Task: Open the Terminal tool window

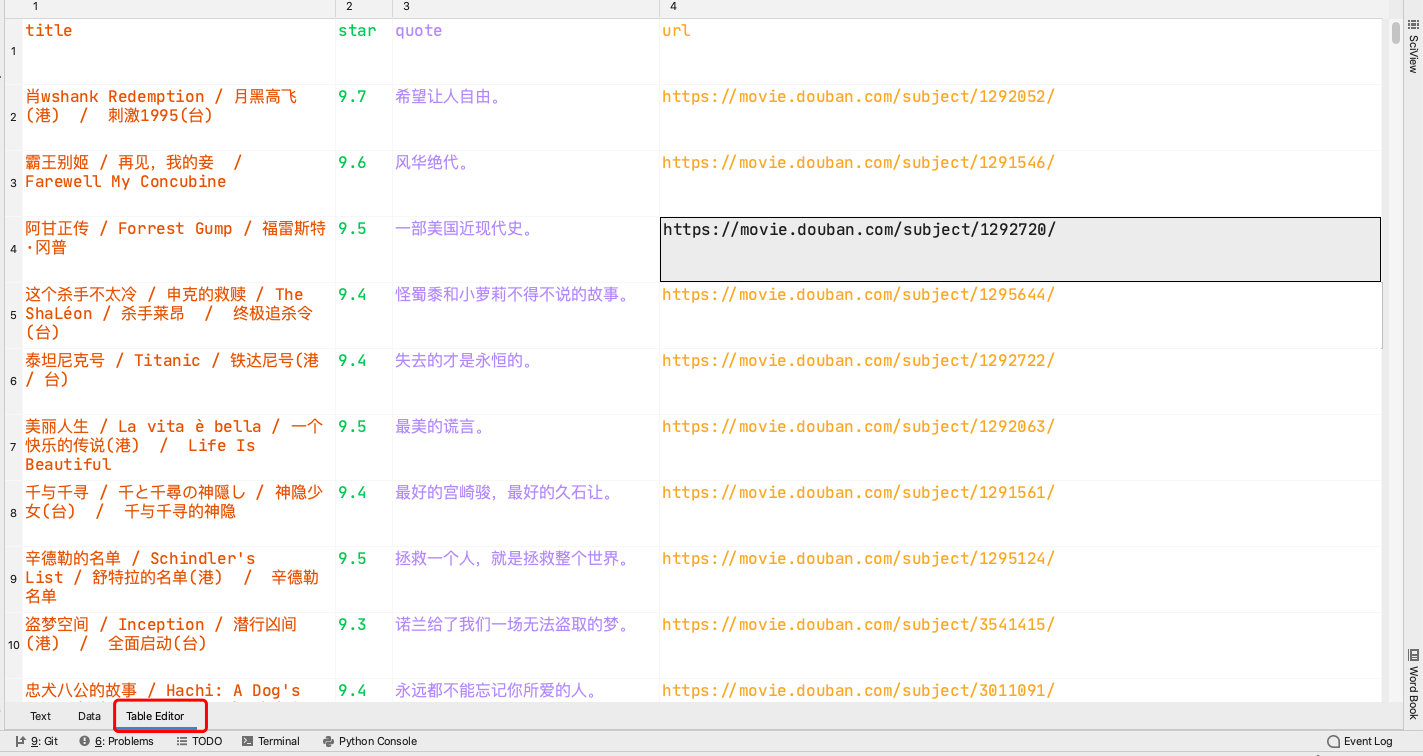Action: pyautogui.click(x=271, y=741)
